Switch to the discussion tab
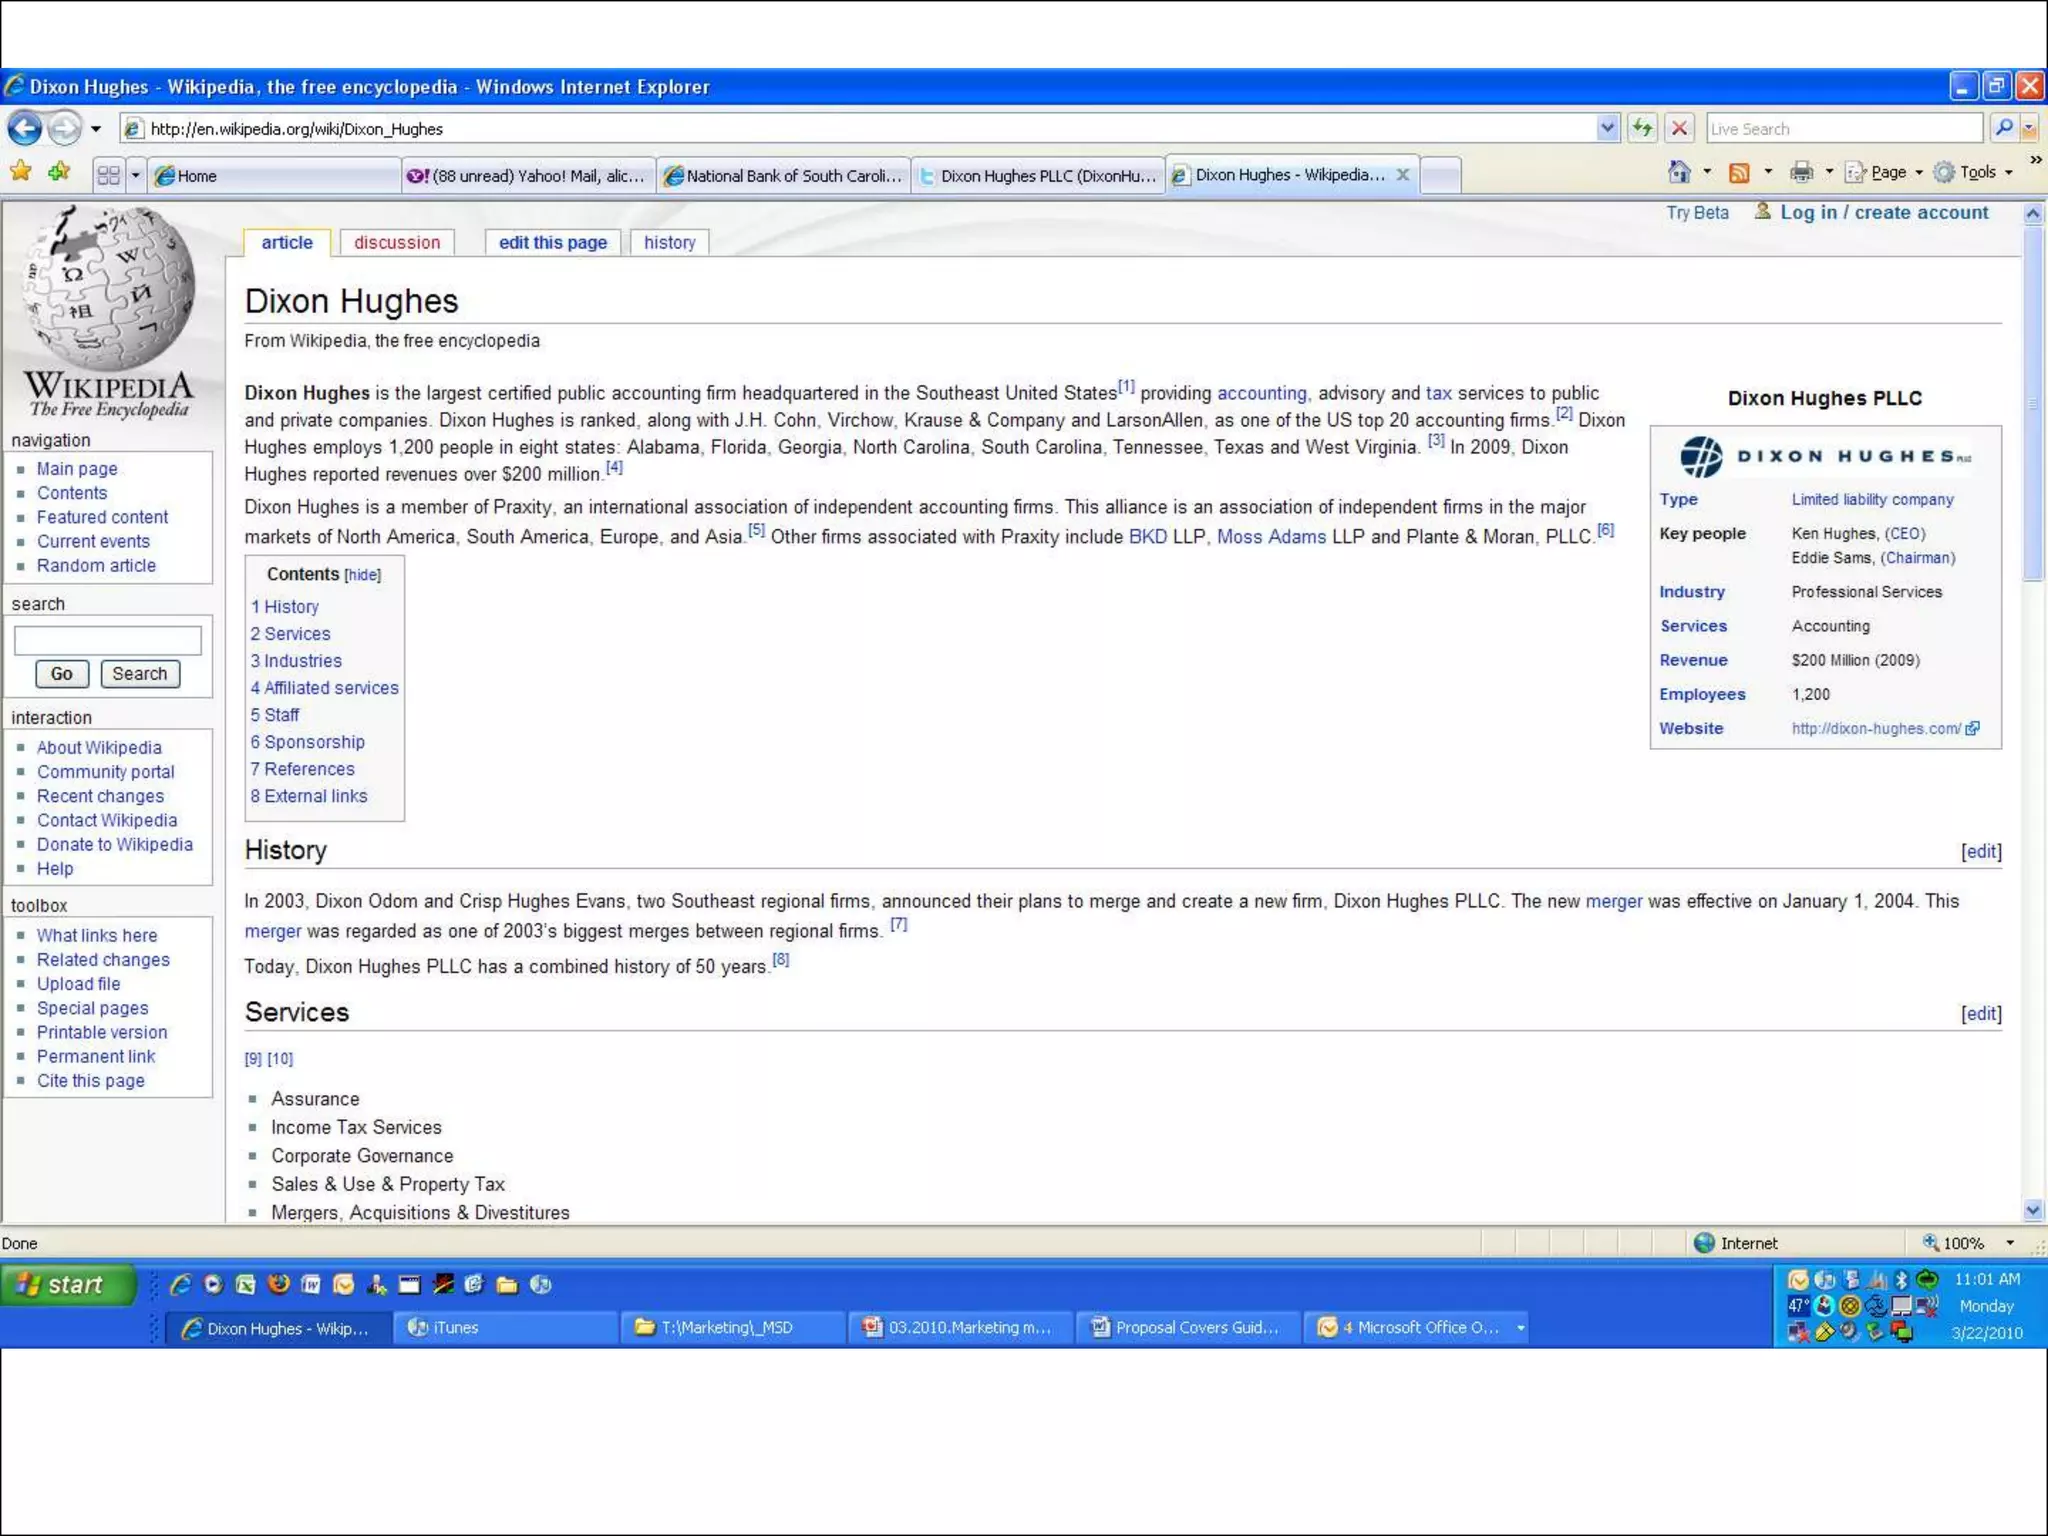The width and height of the screenshot is (2048, 1536). (x=396, y=243)
